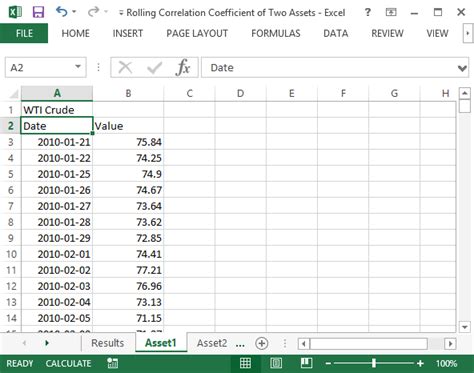The image size is (474, 373).
Task: Open the FILE tab
Action: click(24, 33)
